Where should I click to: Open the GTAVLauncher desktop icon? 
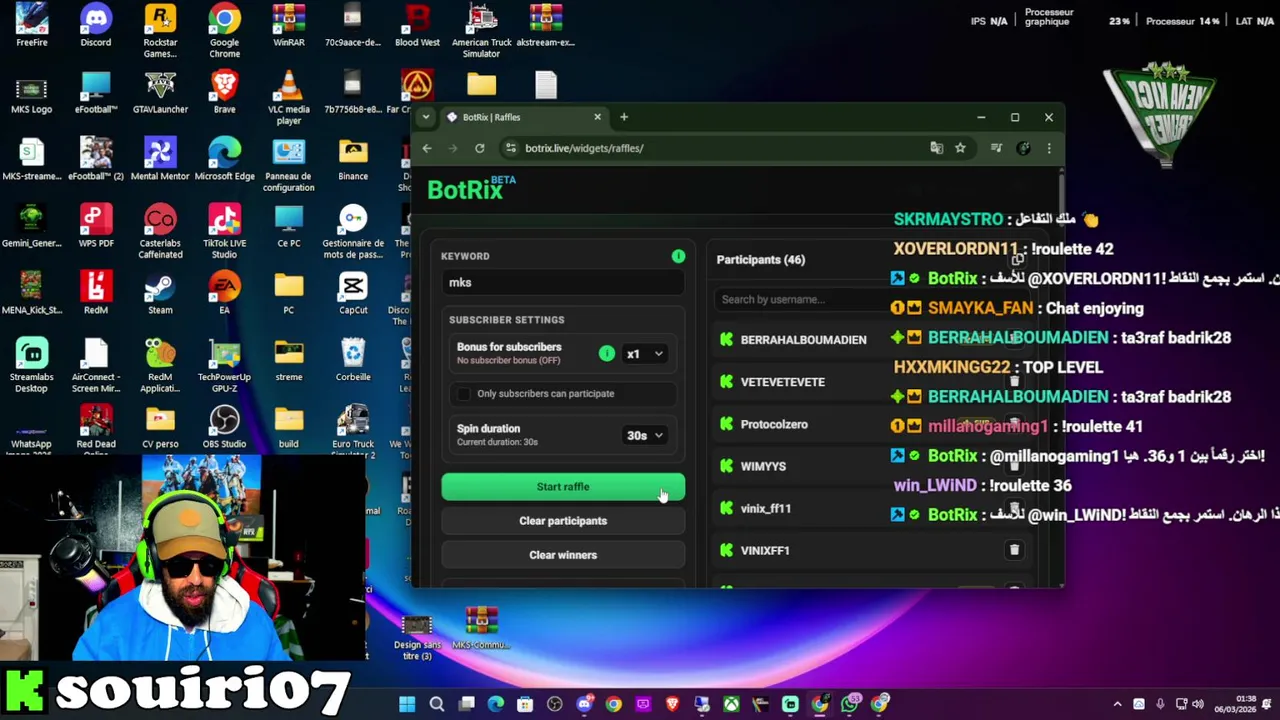pyautogui.click(x=160, y=92)
